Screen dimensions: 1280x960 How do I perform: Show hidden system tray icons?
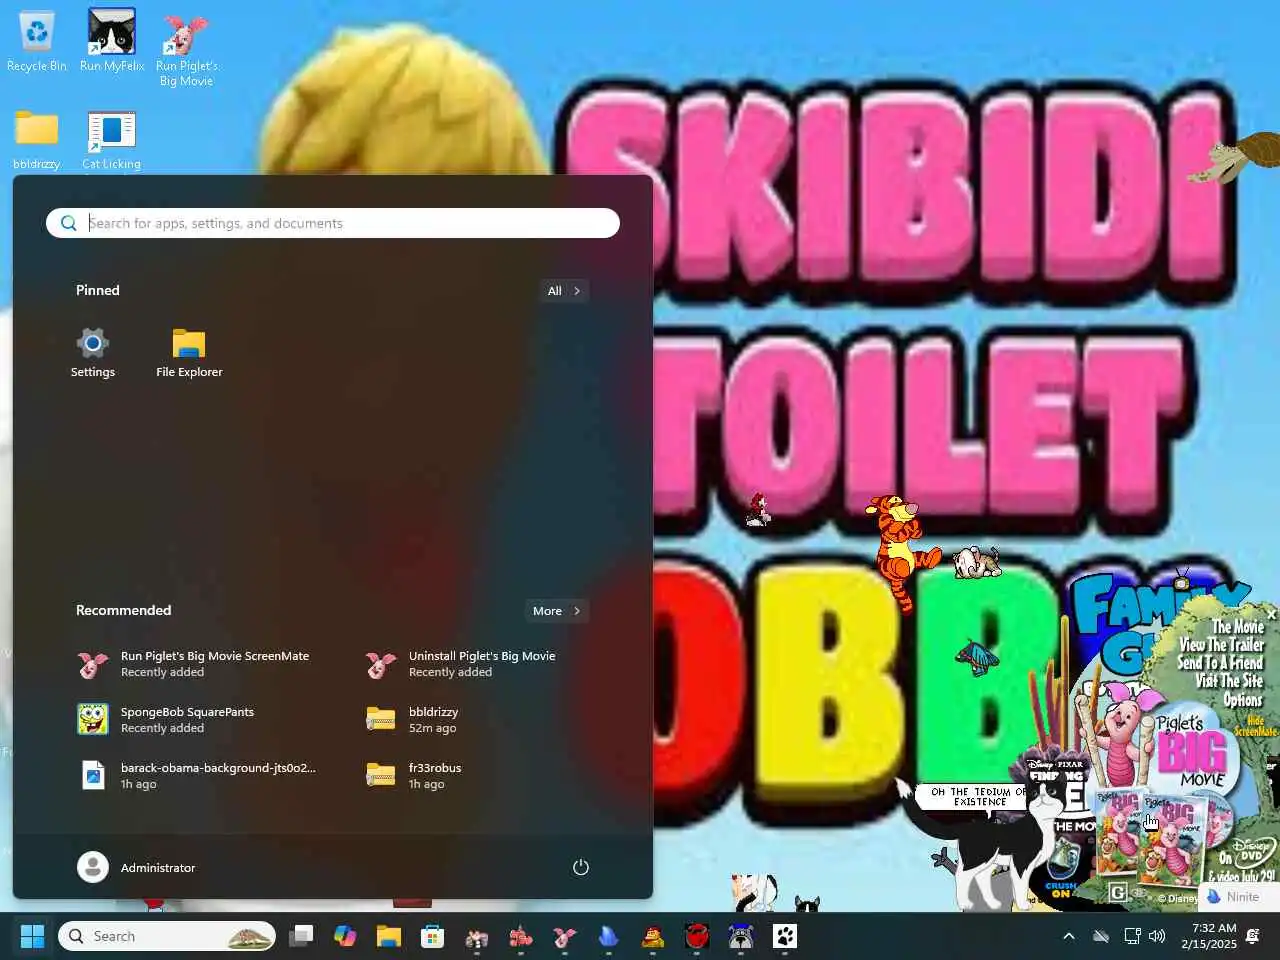click(x=1069, y=936)
